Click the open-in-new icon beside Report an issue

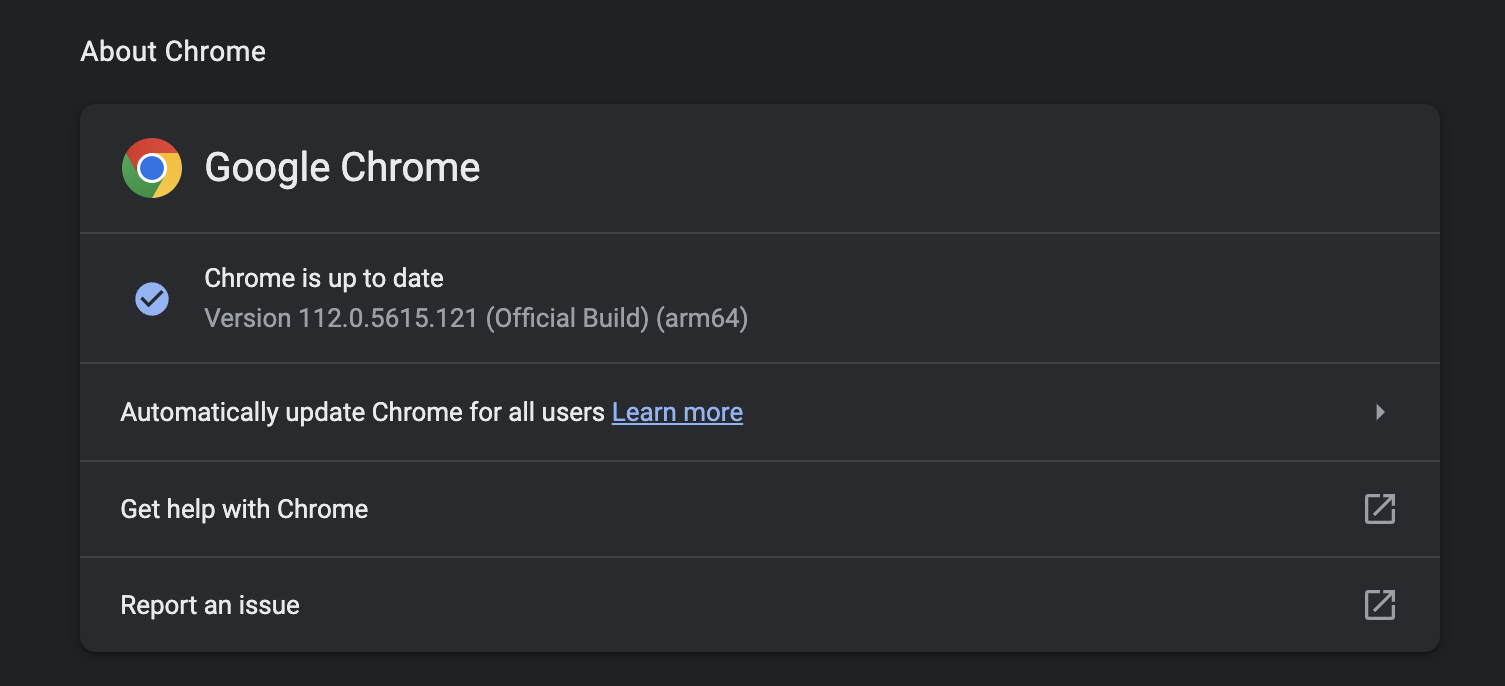pyautogui.click(x=1380, y=605)
